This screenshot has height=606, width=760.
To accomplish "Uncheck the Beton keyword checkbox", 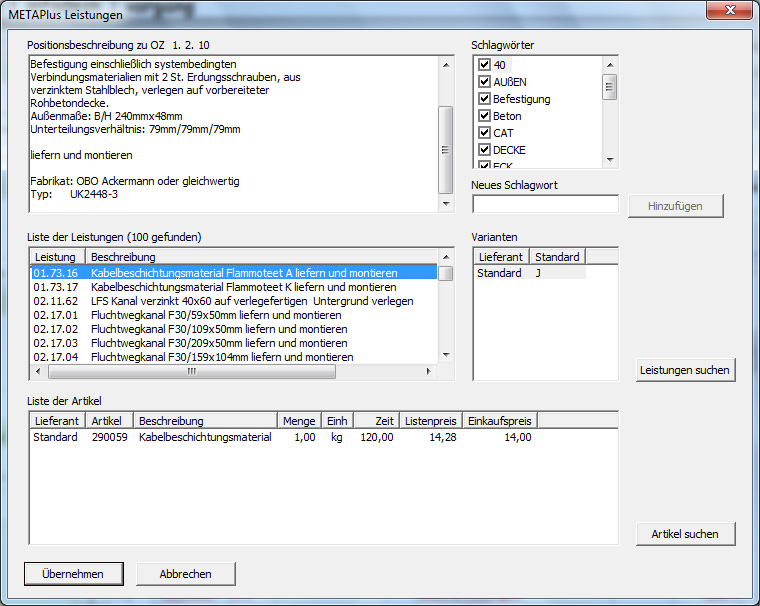I will point(484,115).
